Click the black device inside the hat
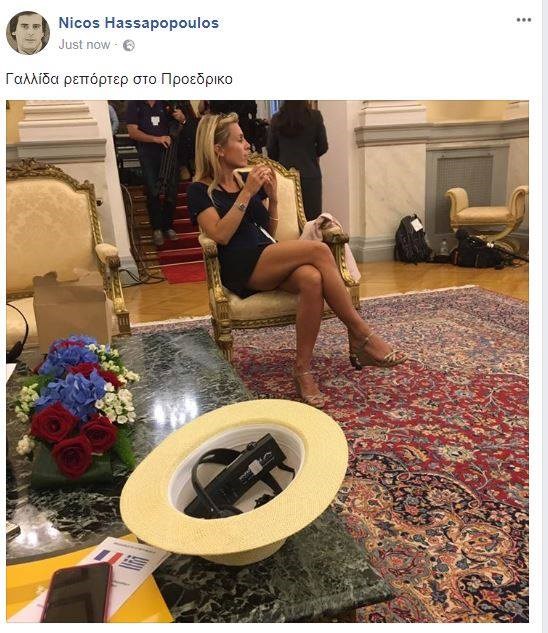This screenshot has width=548, height=633. 238,476
